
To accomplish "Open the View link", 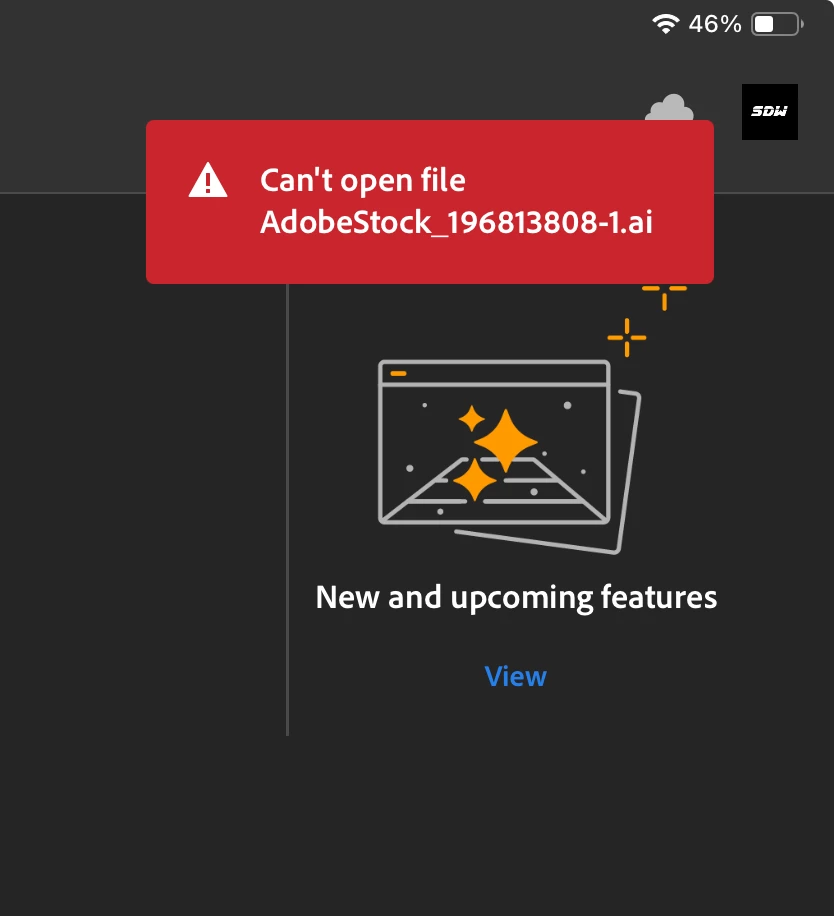I will coord(516,676).
